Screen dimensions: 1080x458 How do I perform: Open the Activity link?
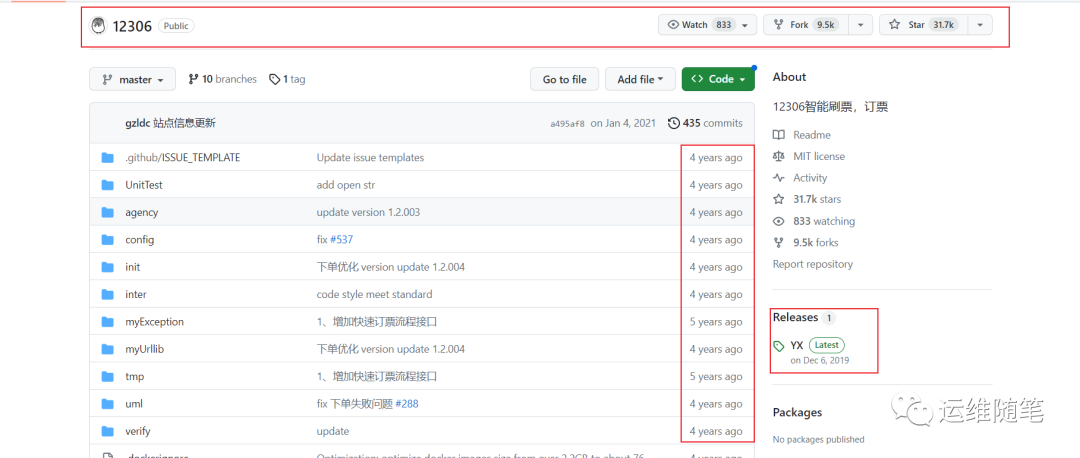(810, 178)
